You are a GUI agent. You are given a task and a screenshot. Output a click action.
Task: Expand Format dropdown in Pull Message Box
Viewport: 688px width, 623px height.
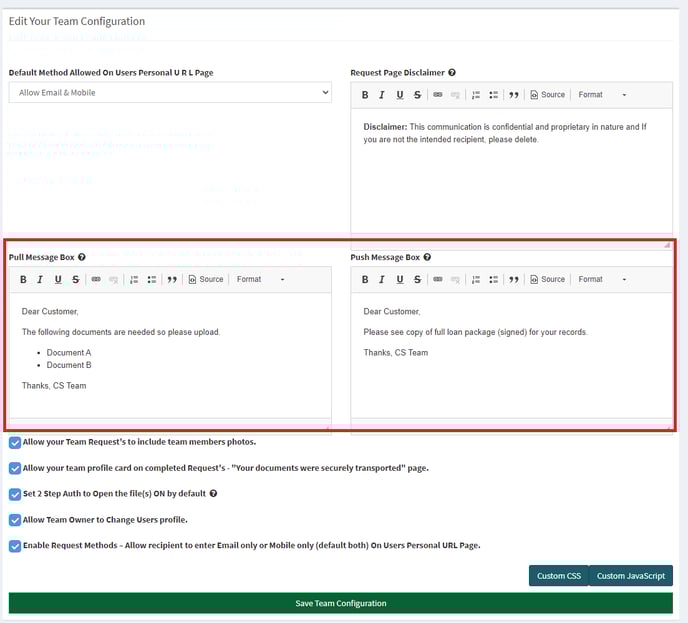(260, 280)
